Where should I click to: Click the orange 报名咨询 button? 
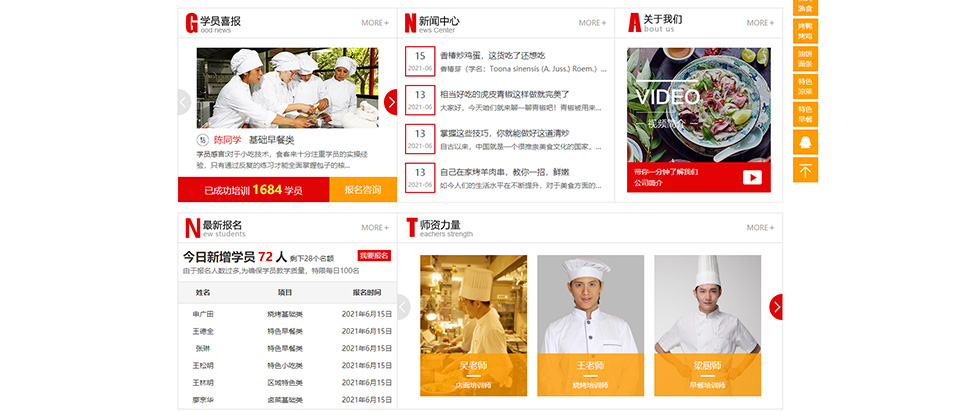362,189
